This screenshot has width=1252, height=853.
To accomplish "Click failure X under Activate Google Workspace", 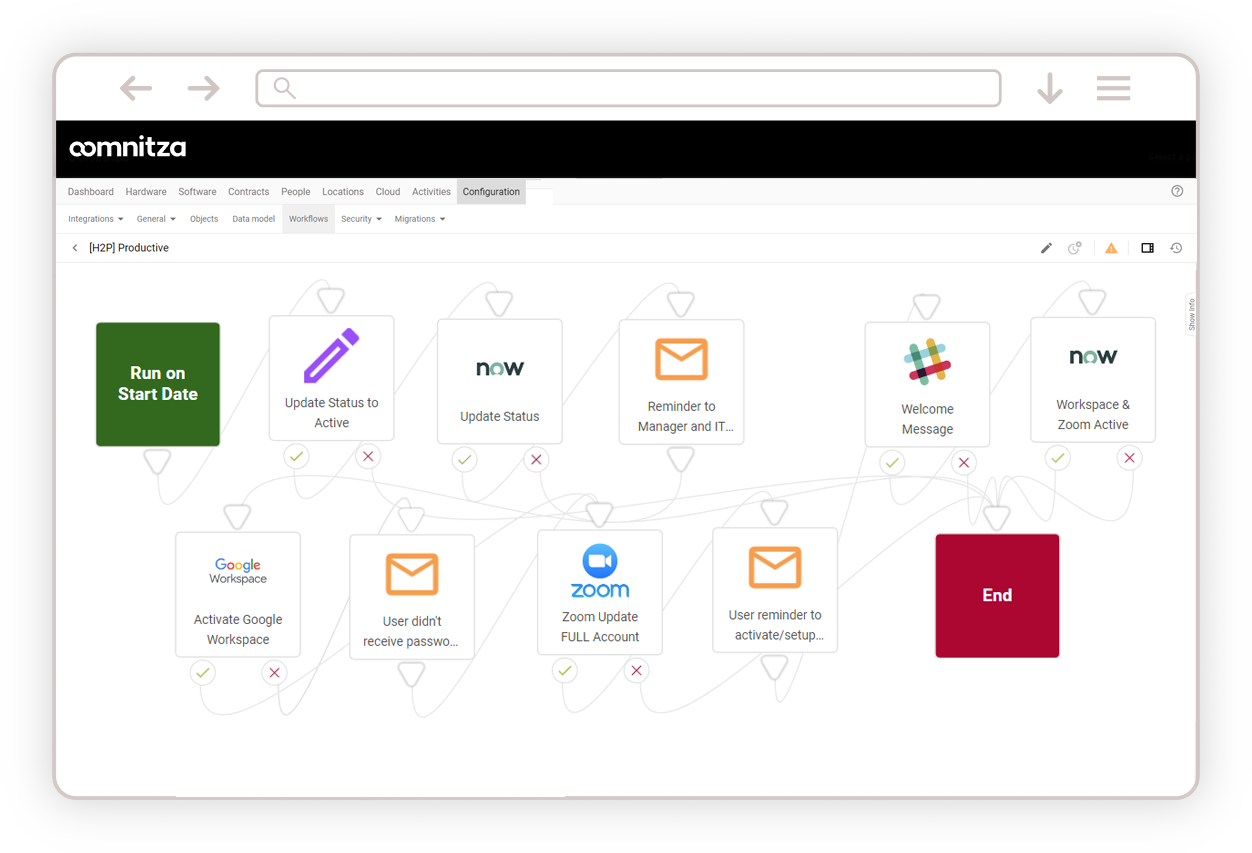I will tap(274, 673).
